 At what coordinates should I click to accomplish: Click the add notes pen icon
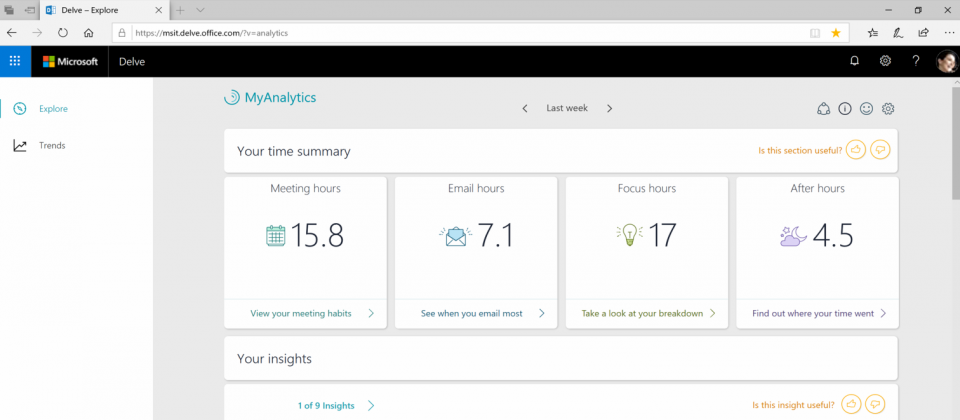(x=898, y=33)
